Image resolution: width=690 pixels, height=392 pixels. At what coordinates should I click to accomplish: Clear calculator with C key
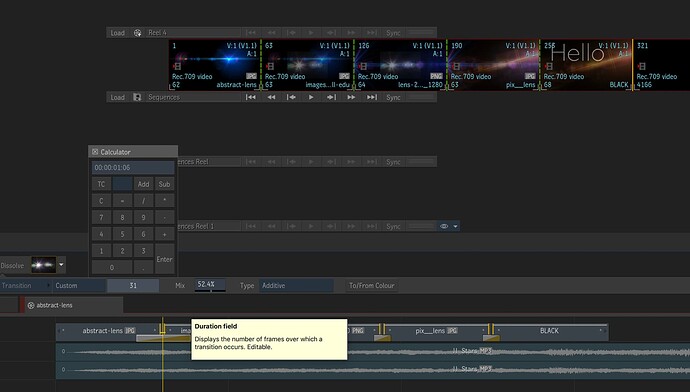pyautogui.click(x=101, y=201)
